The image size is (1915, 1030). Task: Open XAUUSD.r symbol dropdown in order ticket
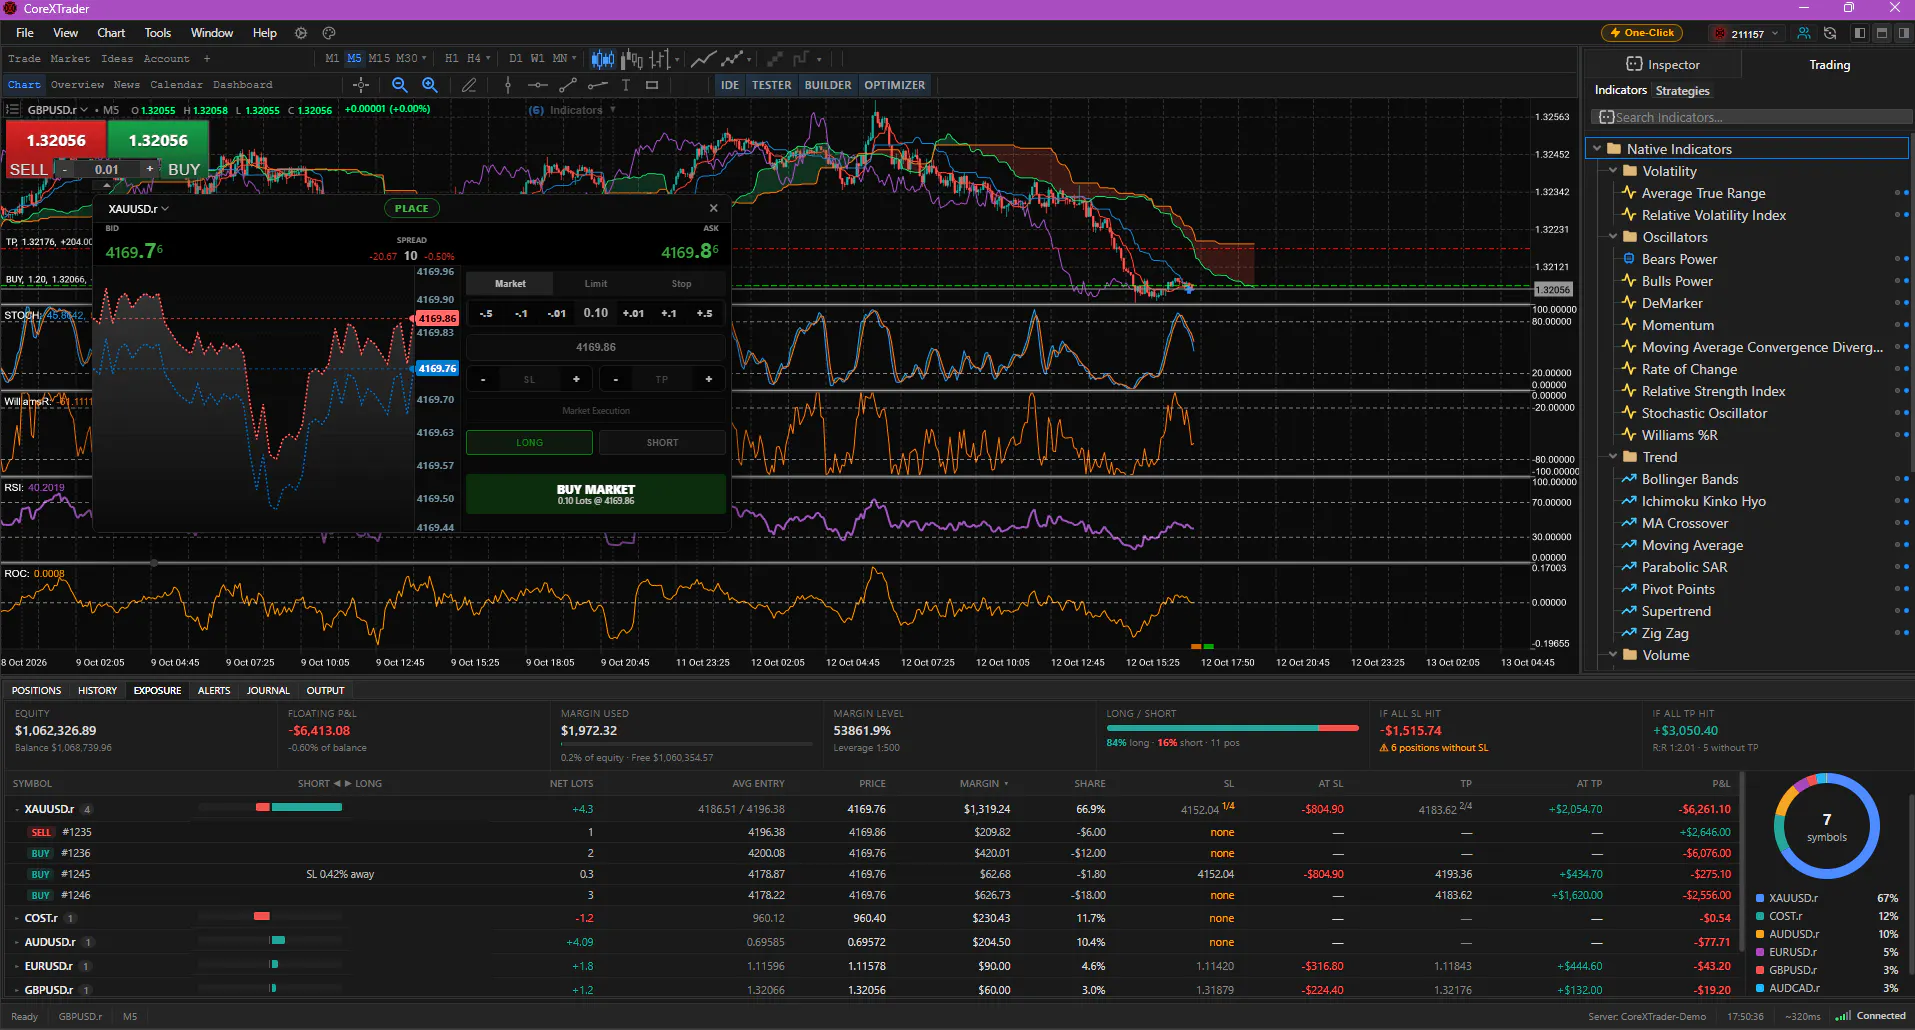[x=138, y=209]
